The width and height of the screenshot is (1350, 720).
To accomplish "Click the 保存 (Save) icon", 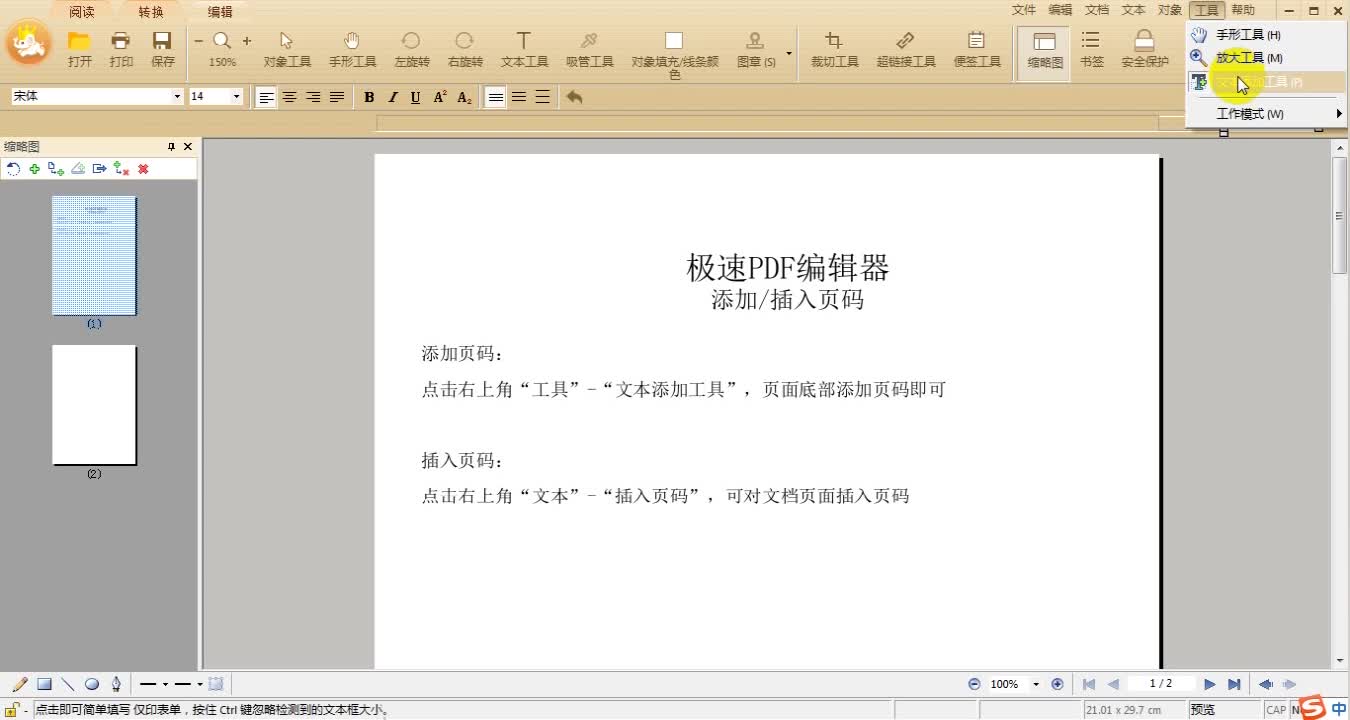I will (x=162, y=41).
